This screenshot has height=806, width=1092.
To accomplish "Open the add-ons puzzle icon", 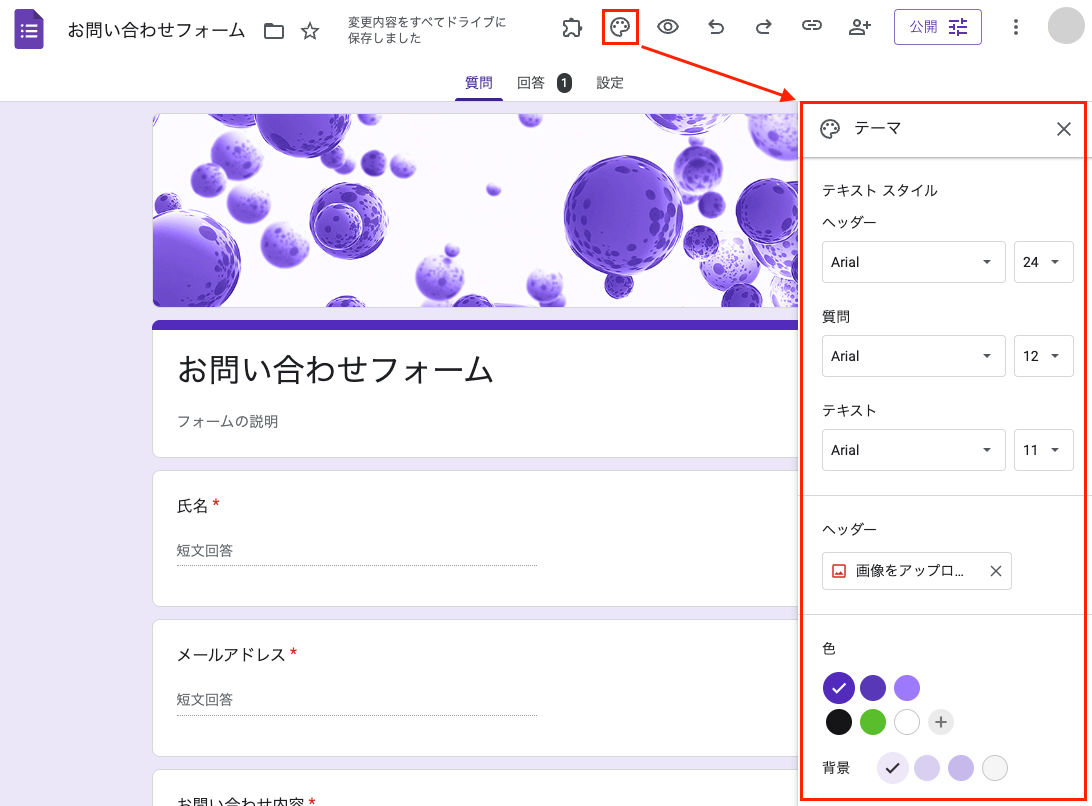I will coord(572,28).
